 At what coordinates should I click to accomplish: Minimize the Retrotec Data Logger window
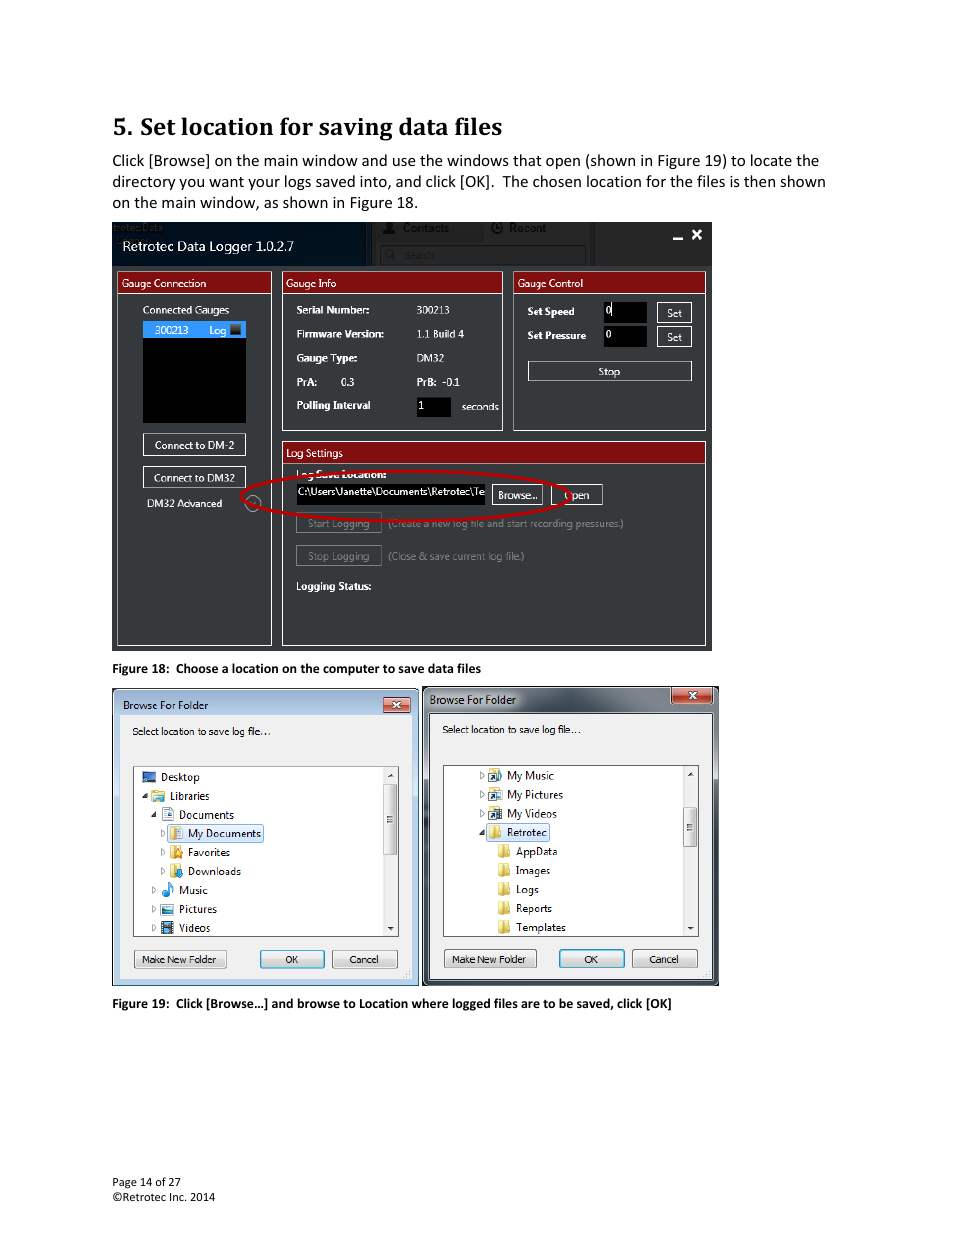coord(677,236)
